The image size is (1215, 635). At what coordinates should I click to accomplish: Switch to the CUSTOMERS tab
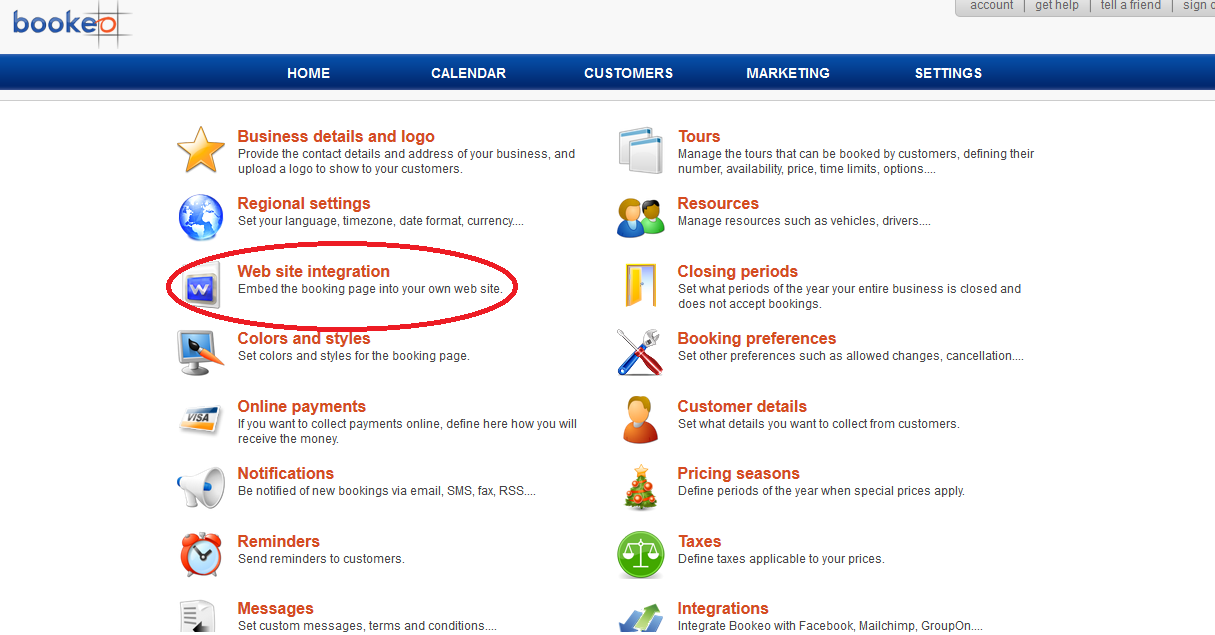point(628,73)
